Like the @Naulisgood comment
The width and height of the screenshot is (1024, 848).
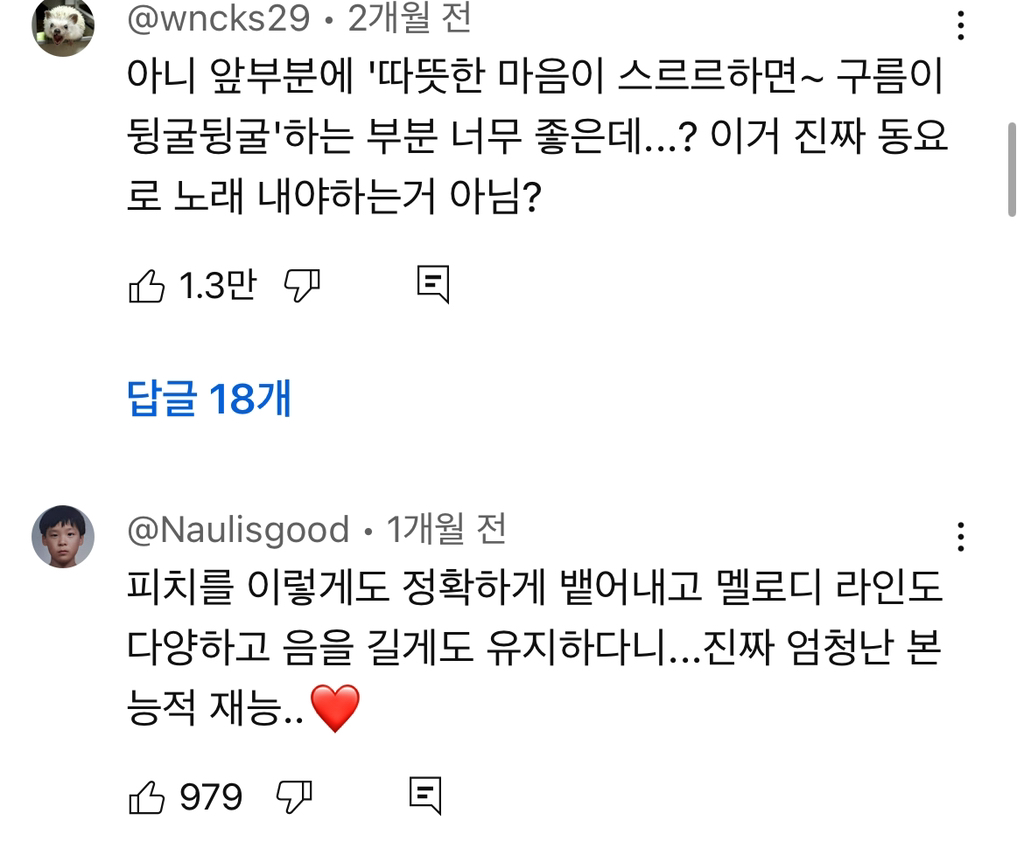coord(147,797)
